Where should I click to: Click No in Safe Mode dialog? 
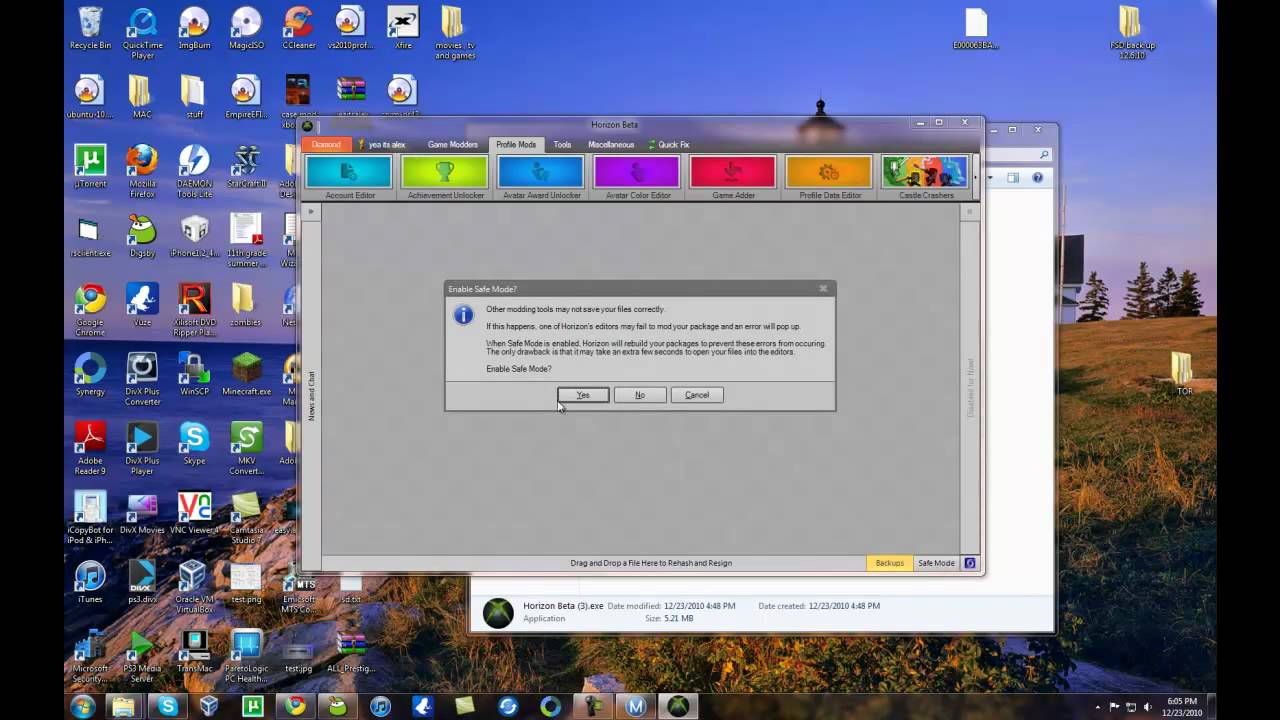(x=640, y=395)
